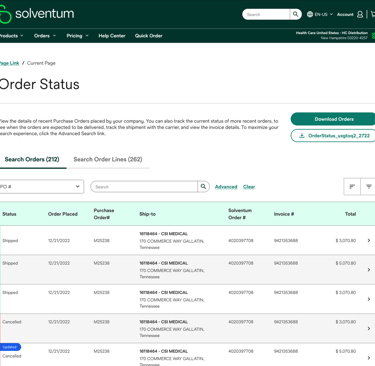Viewport: 375px width, 366px height.
Task: Open the account user icon
Action: [360, 14]
